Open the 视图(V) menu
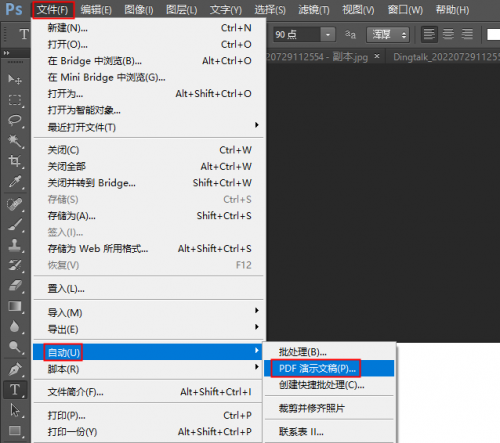 [x=358, y=10]
